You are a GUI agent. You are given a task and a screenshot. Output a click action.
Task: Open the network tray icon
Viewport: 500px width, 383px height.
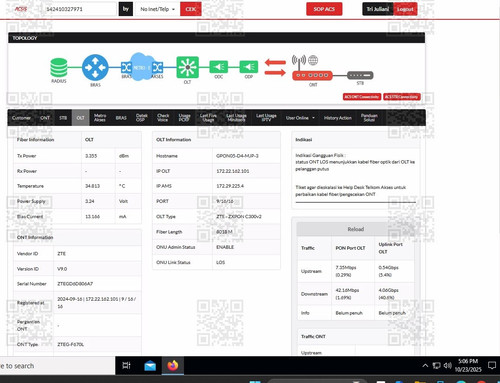[x=436, y=366]
